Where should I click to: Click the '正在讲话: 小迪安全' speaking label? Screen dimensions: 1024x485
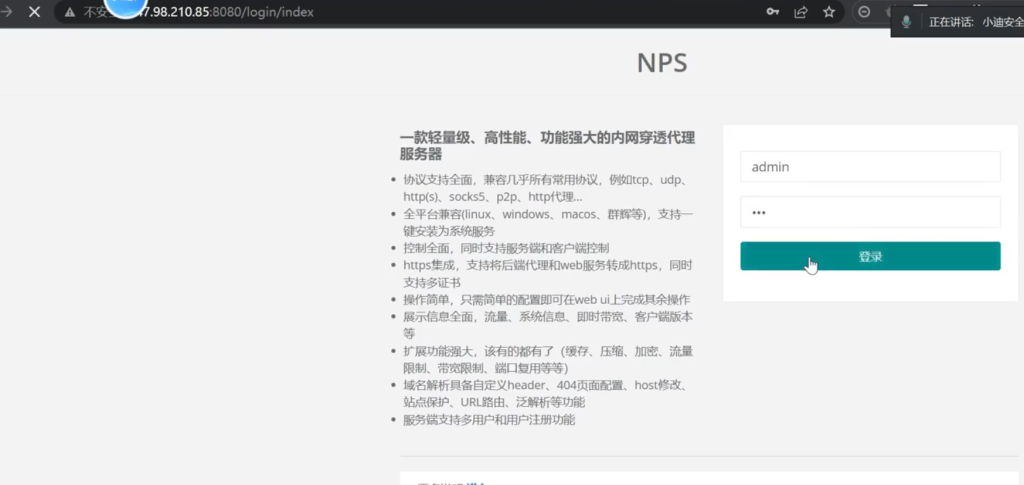pos(976,22)
